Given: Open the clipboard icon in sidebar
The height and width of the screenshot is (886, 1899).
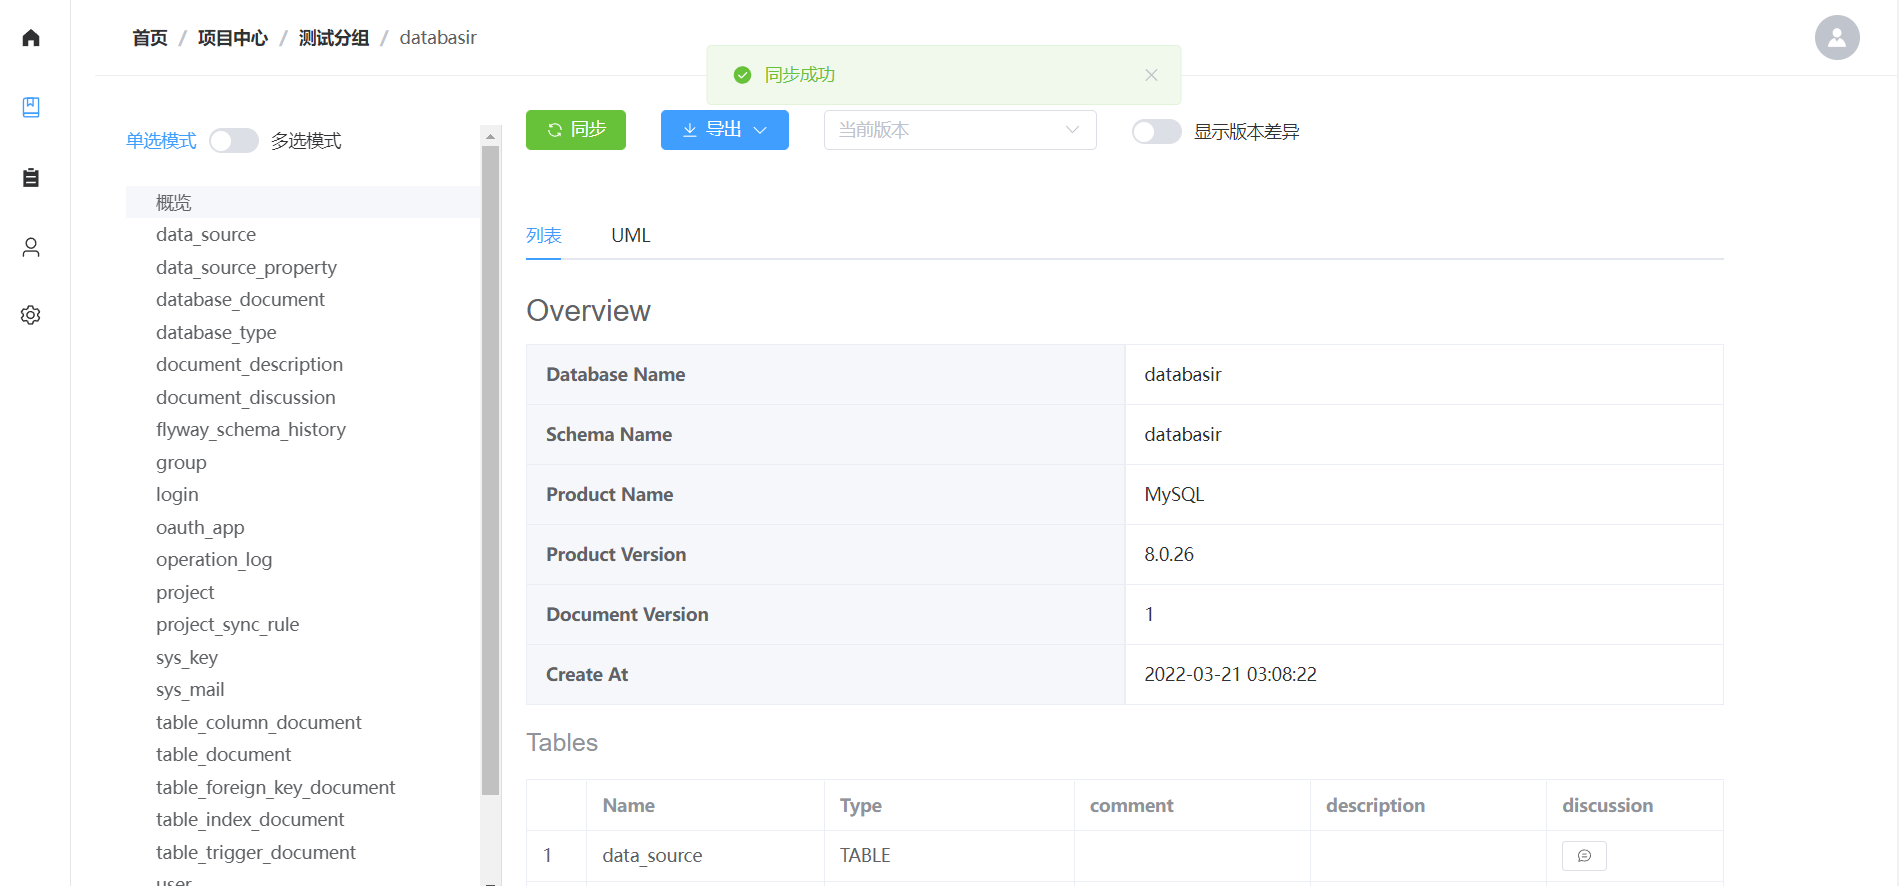Looking at the screenshot, I should [x=31, y=178].
